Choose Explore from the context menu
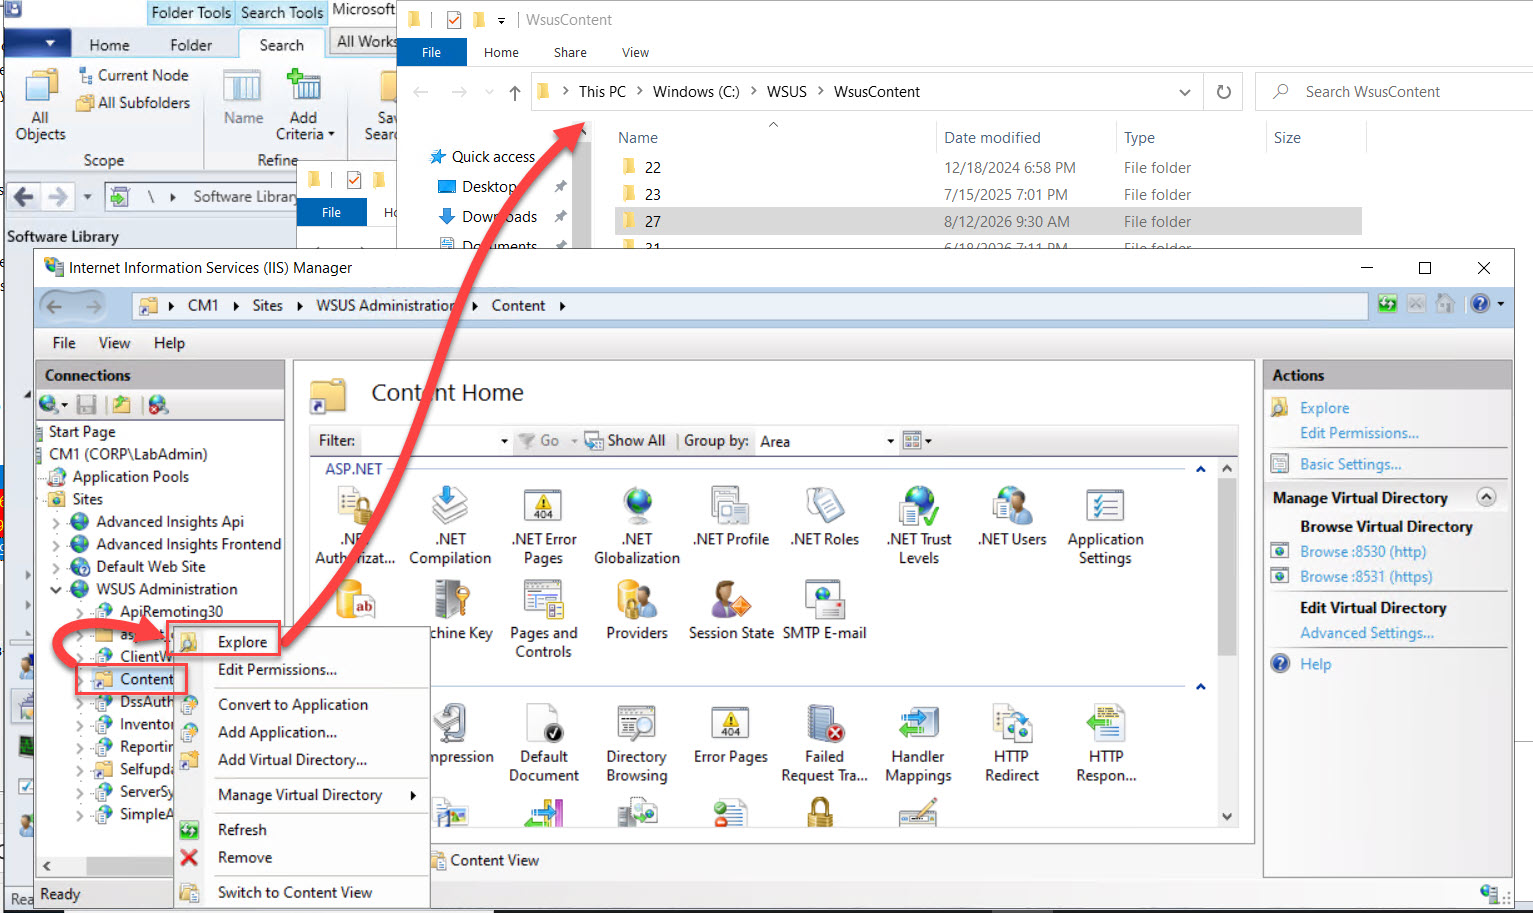The height and width of the screenshot is (913, 1533). [x=243, y=642]
